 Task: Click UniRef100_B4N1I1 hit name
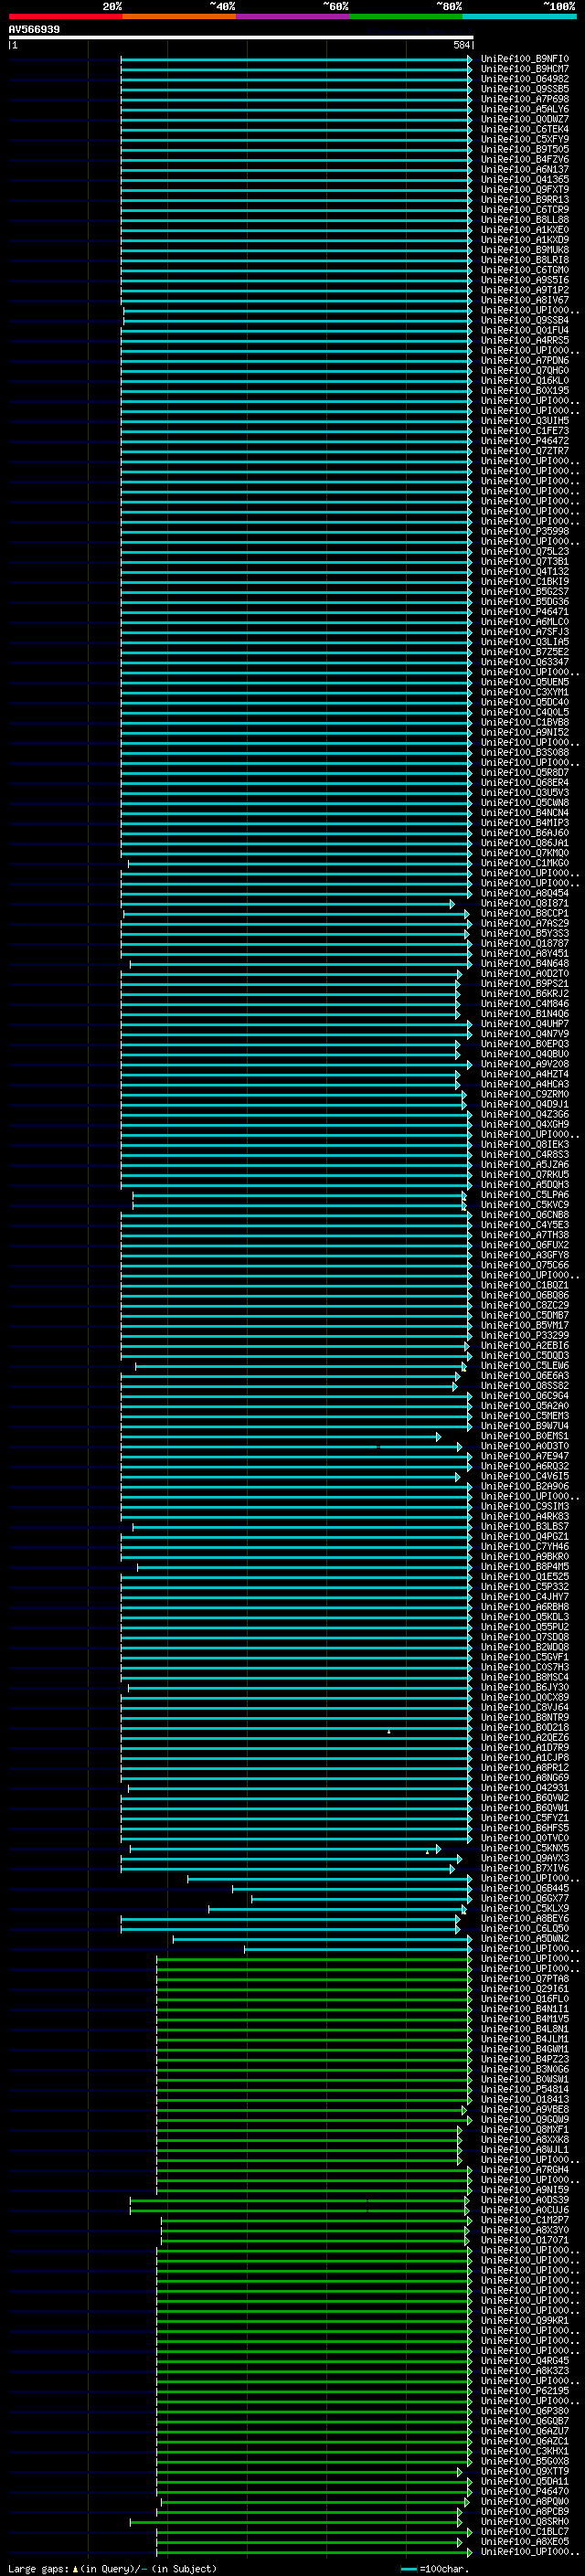pos(524,2009)
